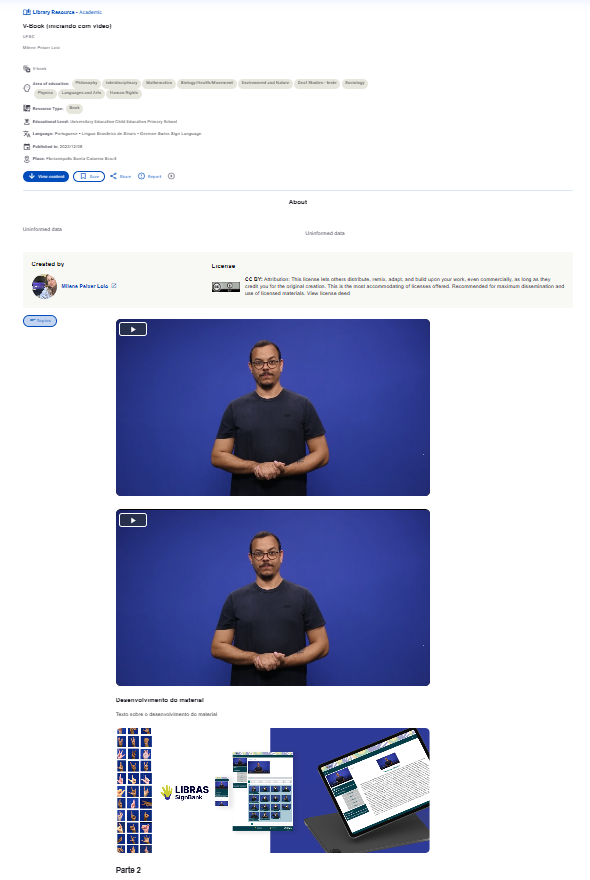Click the Topics pill button
Screen dimensions: 590x880
[40, 321]
